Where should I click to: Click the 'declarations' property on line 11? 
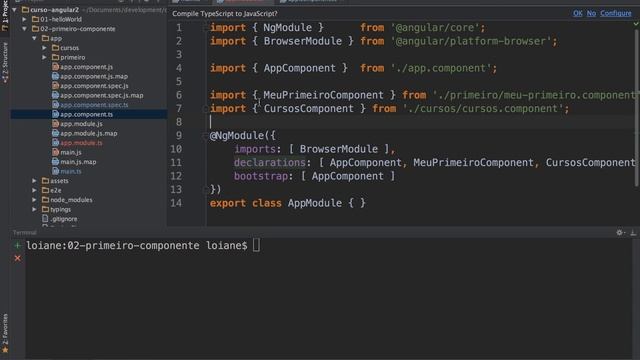[269, 162]
